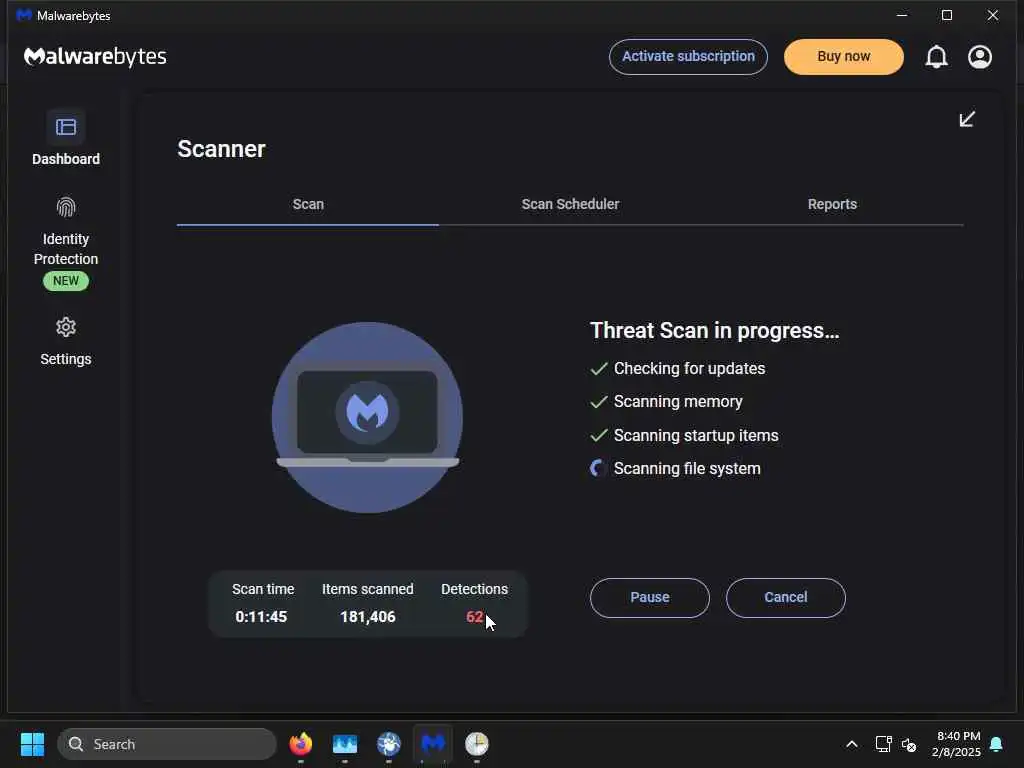
Task: Open the clock app on taskbar
Action: coord(477,744)
